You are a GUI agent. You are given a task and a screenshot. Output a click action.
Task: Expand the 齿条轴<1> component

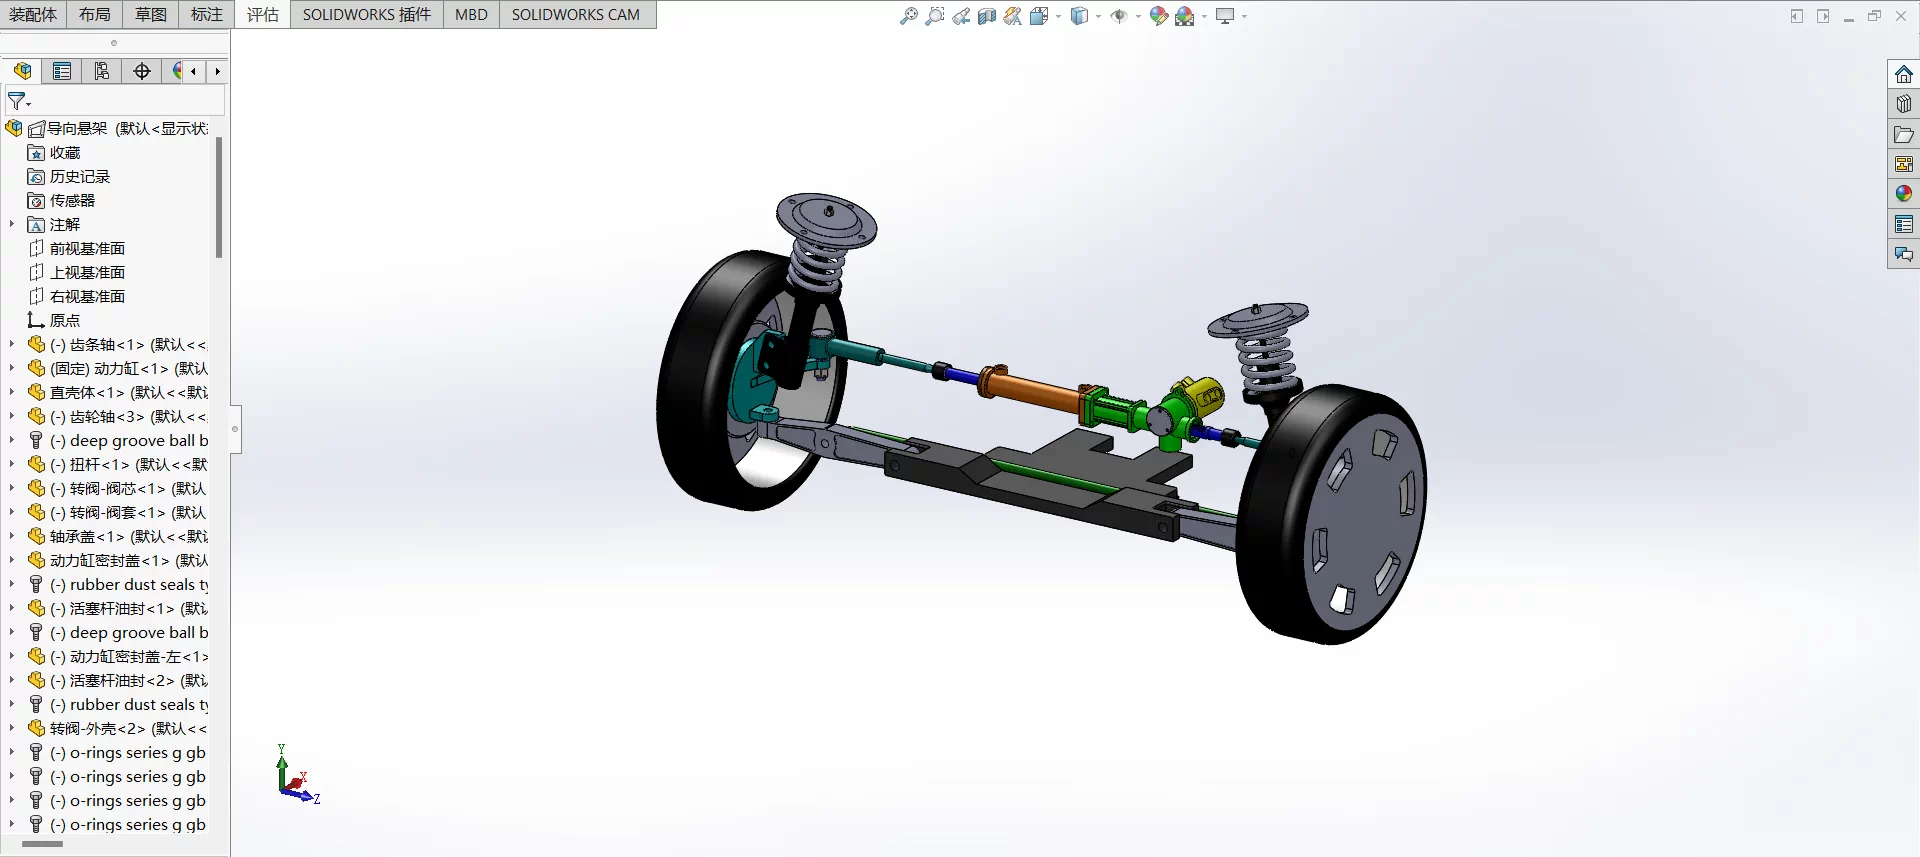pyautogui.click(x=12, y=344)
